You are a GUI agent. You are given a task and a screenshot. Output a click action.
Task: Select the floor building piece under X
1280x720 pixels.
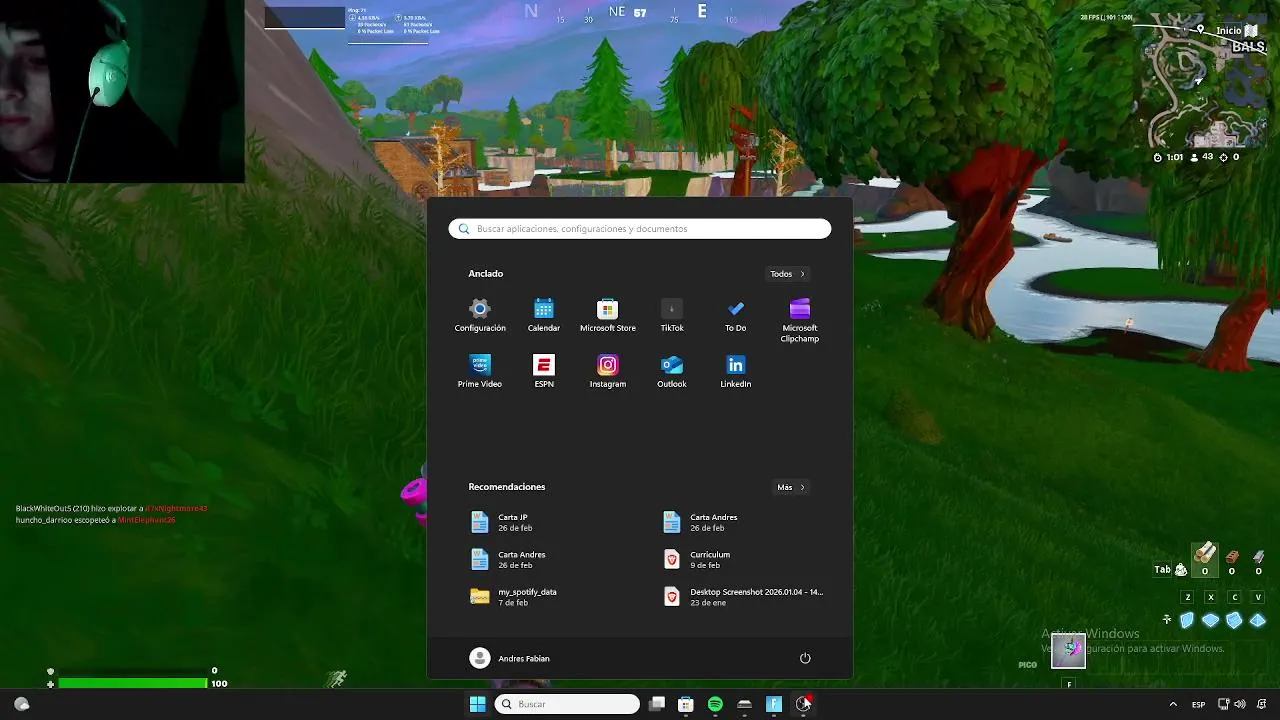point(1211,620)
